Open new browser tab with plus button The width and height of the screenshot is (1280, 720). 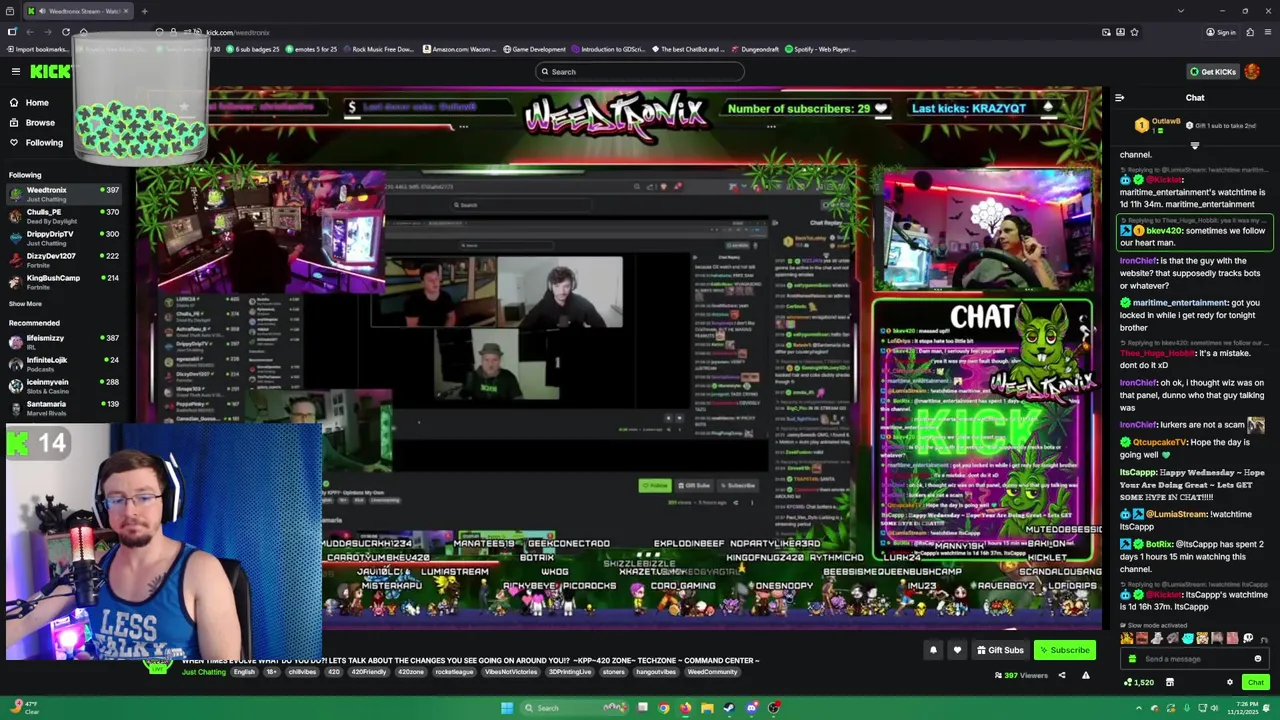point(144,11)
